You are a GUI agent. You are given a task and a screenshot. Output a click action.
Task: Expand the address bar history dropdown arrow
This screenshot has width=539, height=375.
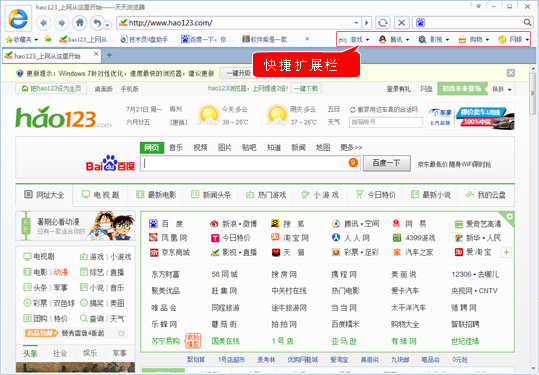tap(356, 23)
